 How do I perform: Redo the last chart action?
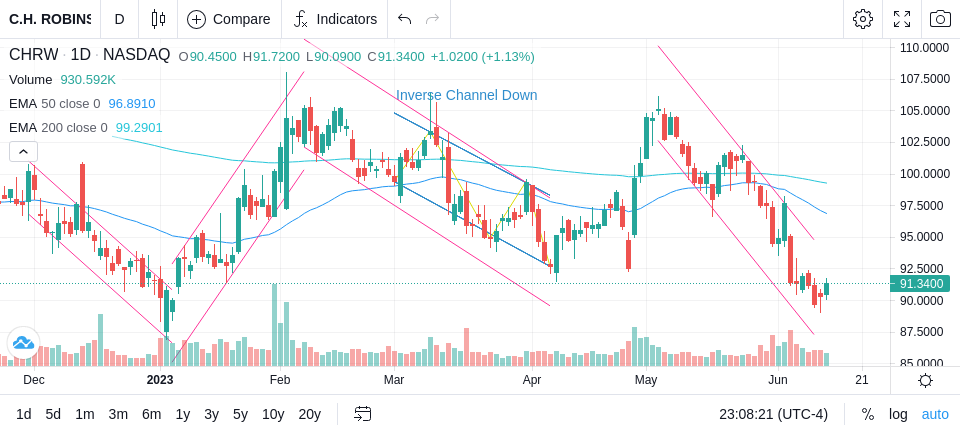coord(432,19)
